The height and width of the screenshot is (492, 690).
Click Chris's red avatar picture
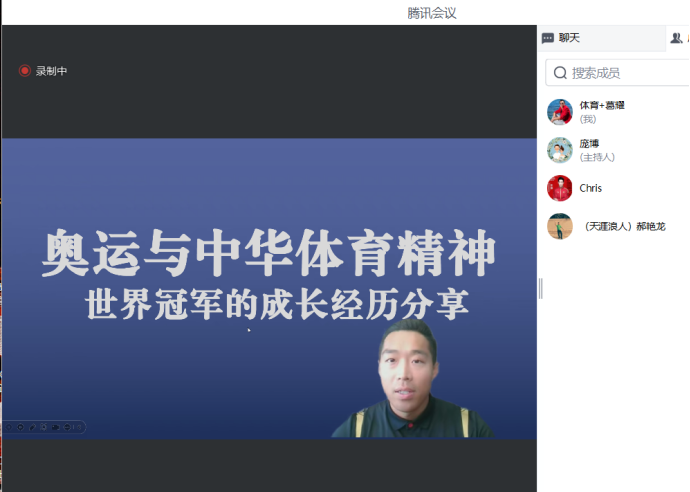point(560,188)
